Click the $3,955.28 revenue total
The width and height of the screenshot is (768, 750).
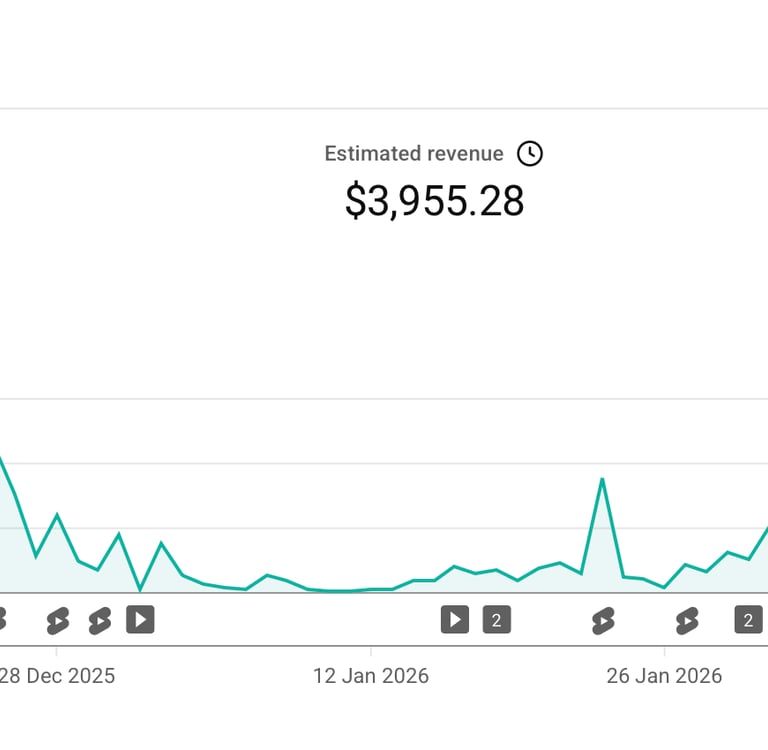[434, 201]
